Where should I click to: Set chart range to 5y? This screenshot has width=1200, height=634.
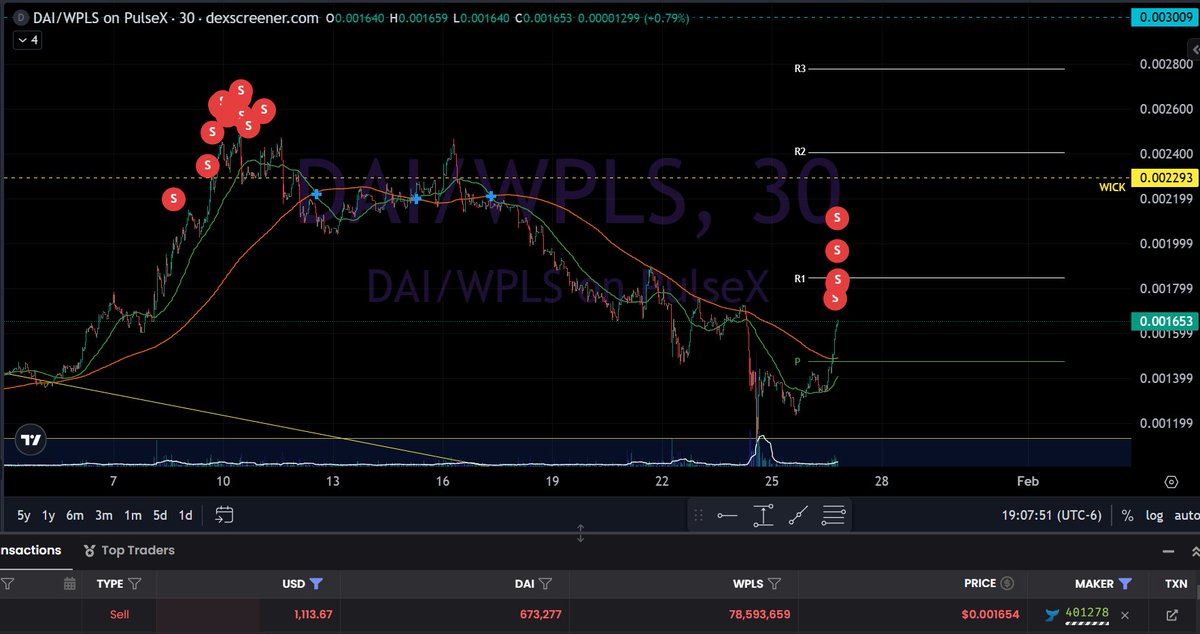click(23, 515)
